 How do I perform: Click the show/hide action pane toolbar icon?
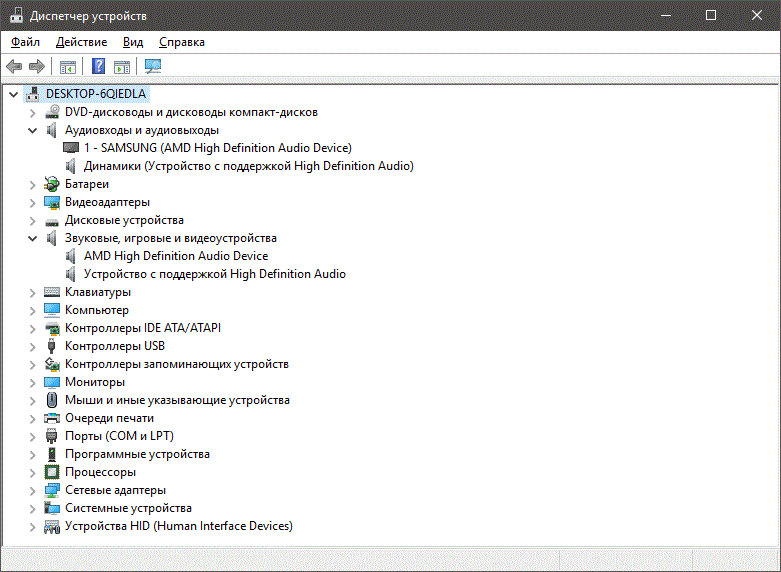[122, 66]
